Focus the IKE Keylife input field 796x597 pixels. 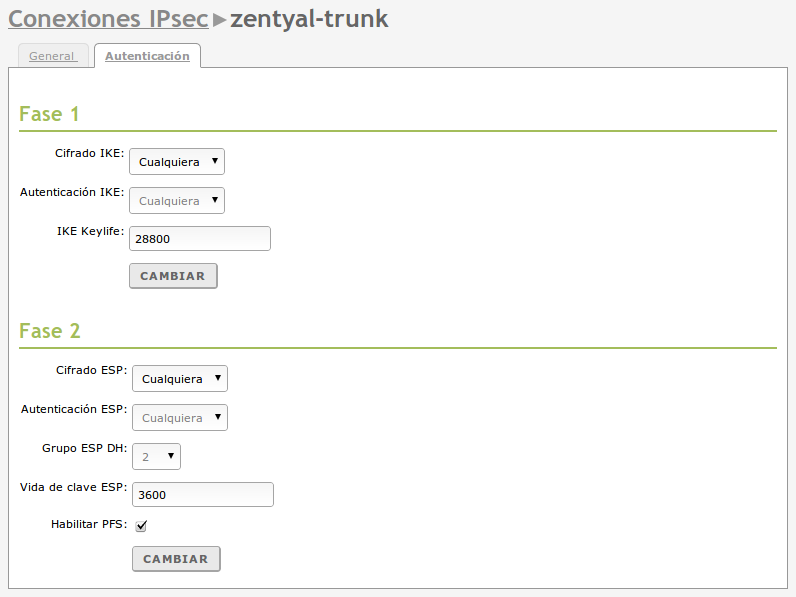tap(200, 239)
